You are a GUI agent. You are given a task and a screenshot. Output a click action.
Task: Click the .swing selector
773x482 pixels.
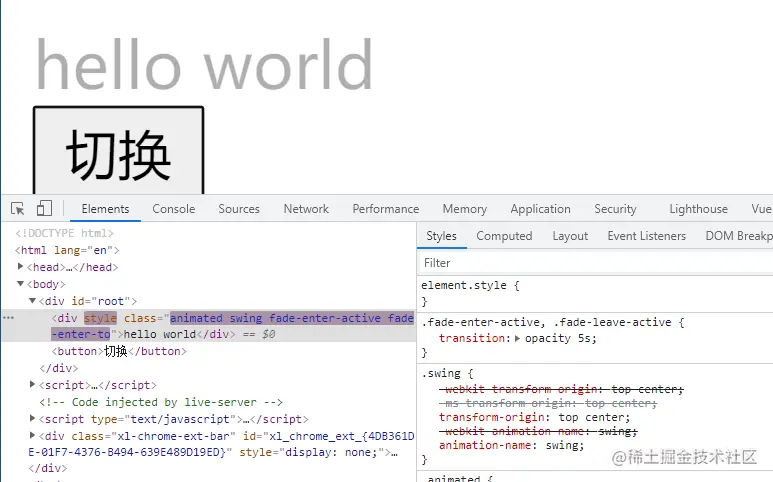[x=441, y=374]
